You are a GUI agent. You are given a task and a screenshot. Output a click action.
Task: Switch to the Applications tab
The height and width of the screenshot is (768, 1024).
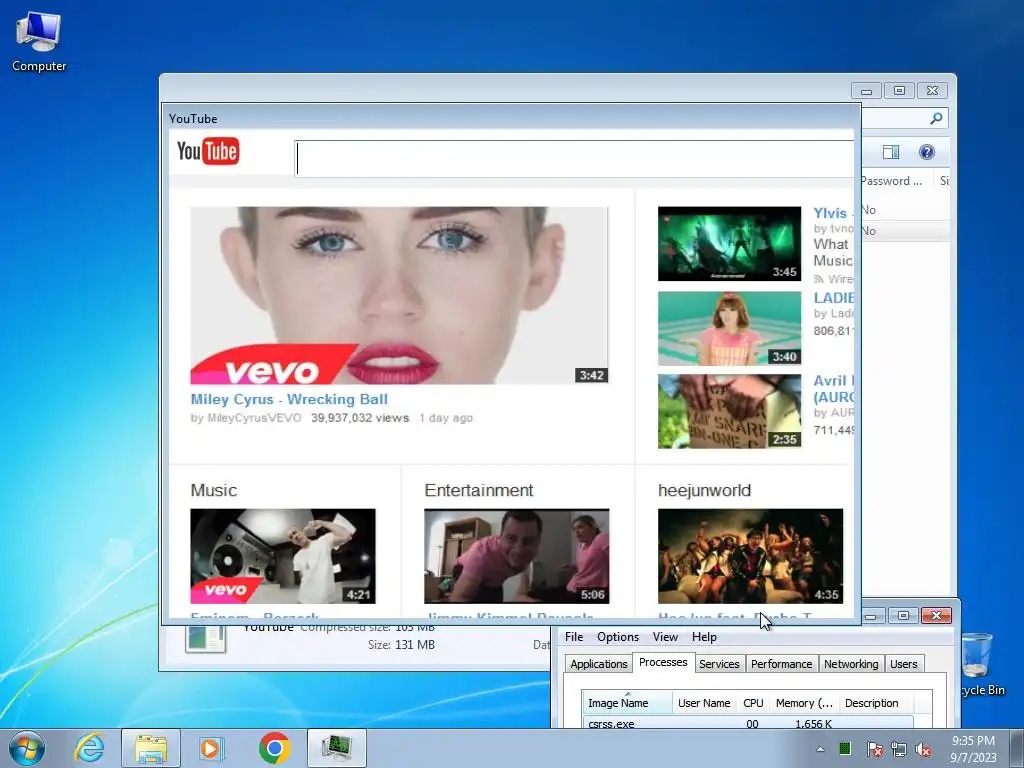pyautogui.click(x=599, y=664)
